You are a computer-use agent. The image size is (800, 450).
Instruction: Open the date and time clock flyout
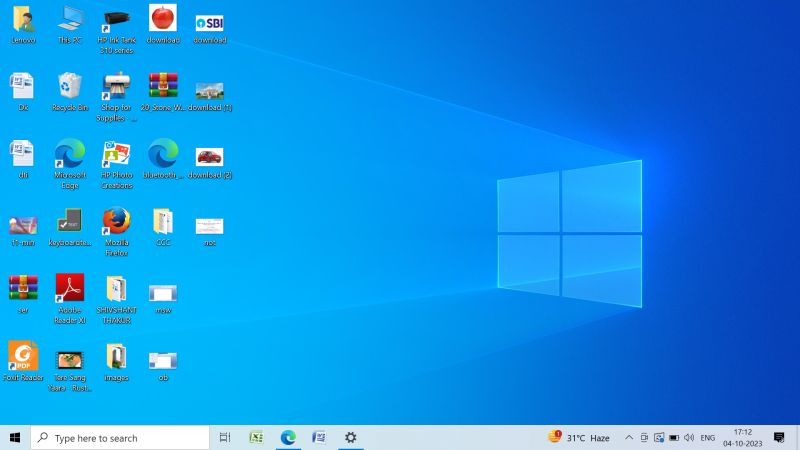pyautogui.click(x=743, y=438)
